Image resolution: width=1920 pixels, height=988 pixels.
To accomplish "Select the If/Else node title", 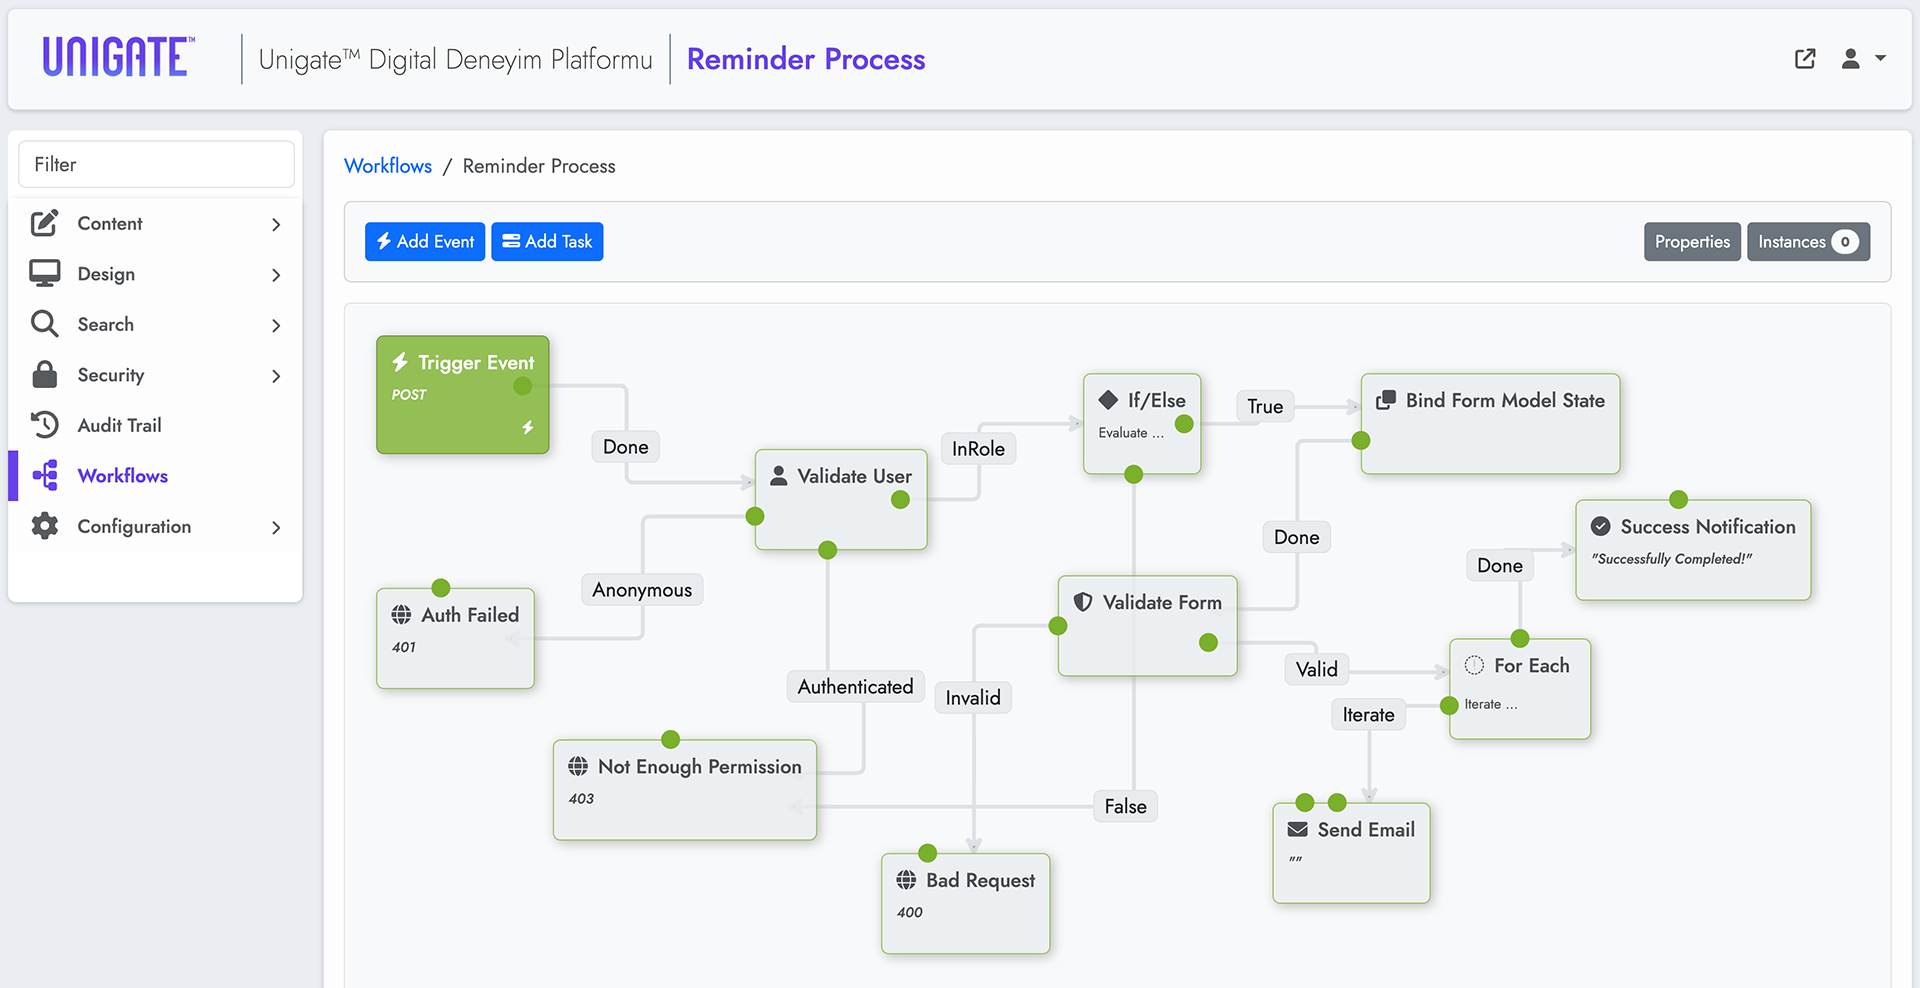I will (x=1157, y=400).
